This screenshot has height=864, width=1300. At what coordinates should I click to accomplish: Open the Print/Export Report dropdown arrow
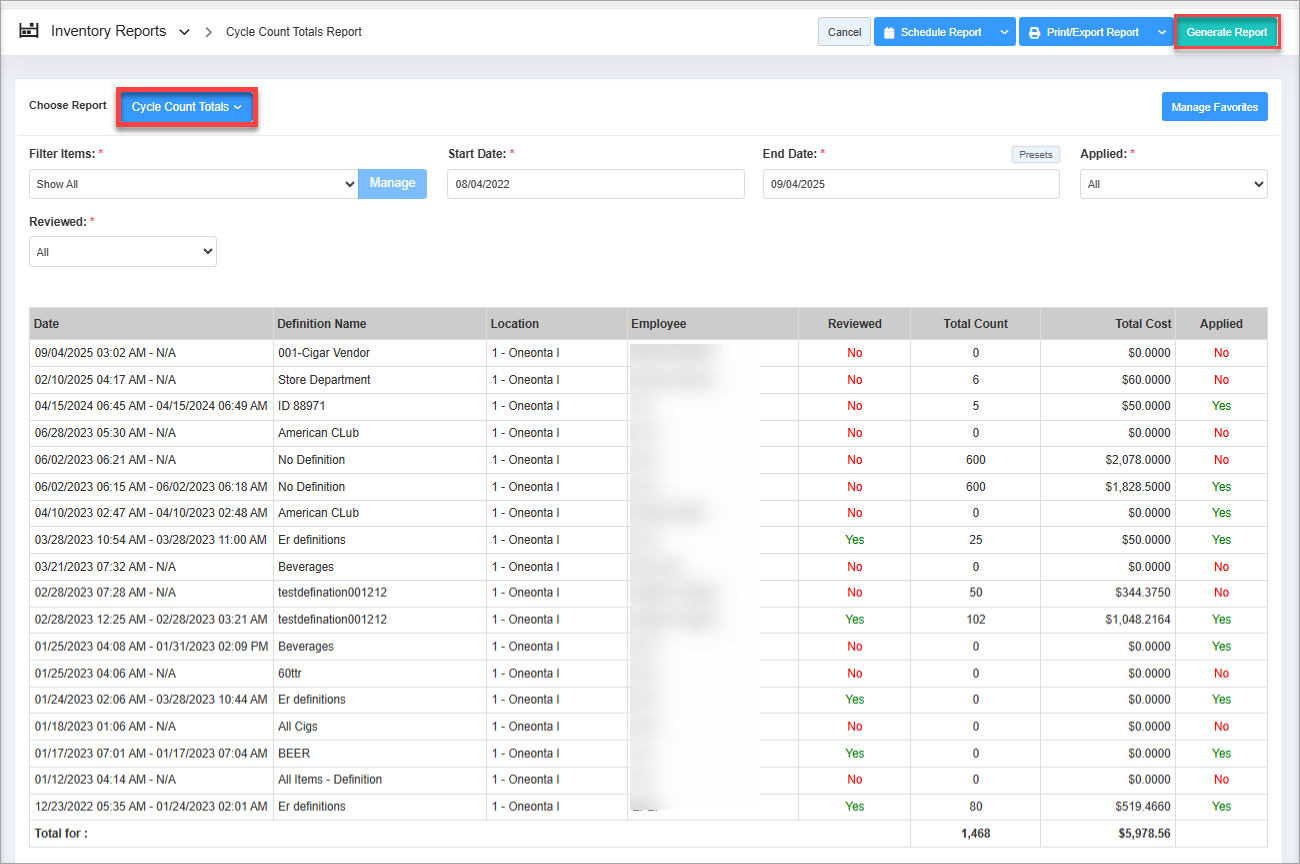click(1161, 32)
